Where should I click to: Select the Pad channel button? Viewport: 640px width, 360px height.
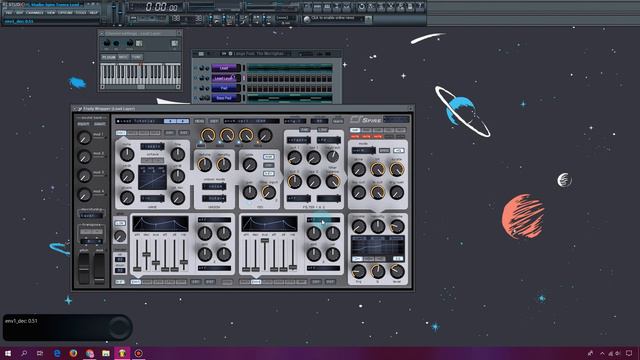(x=224, y=88)
